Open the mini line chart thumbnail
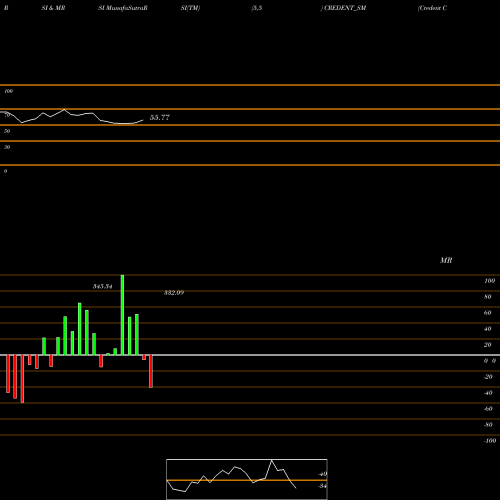500x500 pixels. pyautogui.click(x=247, y=479)
